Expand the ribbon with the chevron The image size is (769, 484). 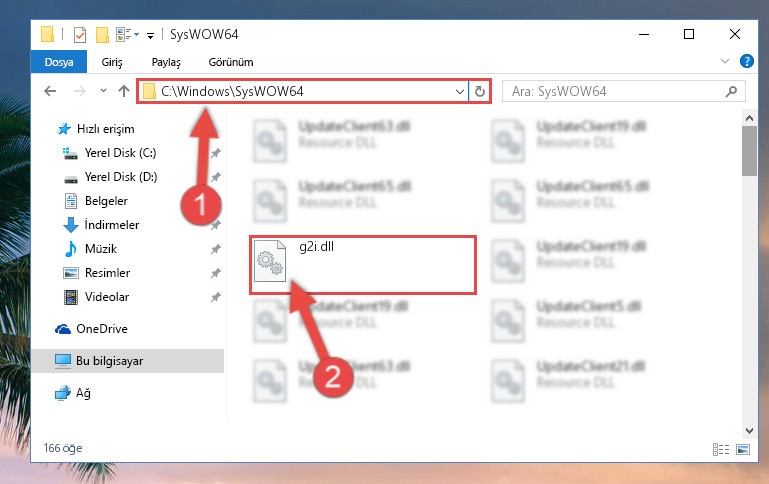[x=724, y=61]
